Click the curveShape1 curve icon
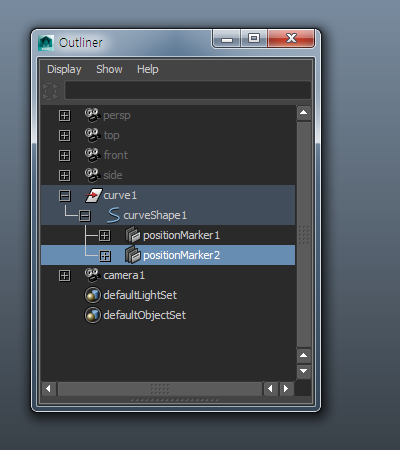Screen dimensions: 400x450 (113, 215)
